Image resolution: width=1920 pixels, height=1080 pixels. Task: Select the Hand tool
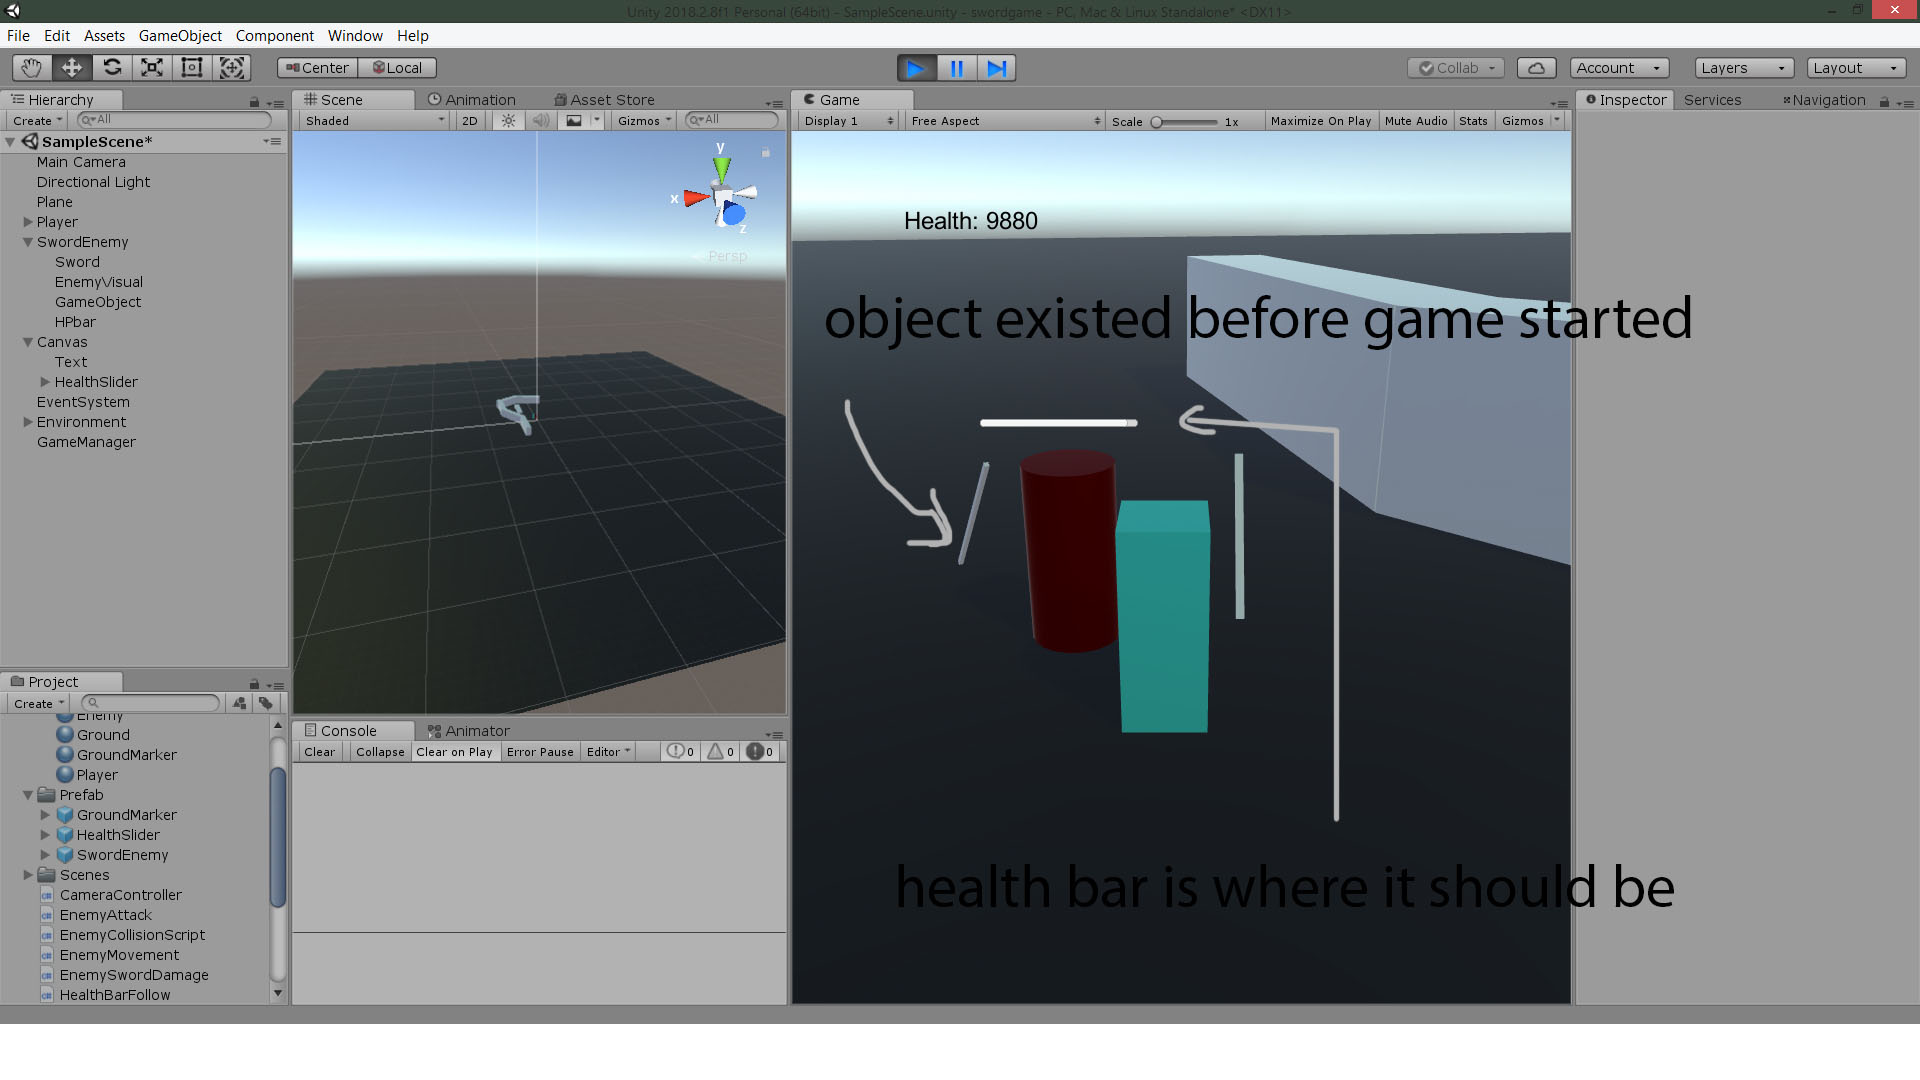(32, 68)
